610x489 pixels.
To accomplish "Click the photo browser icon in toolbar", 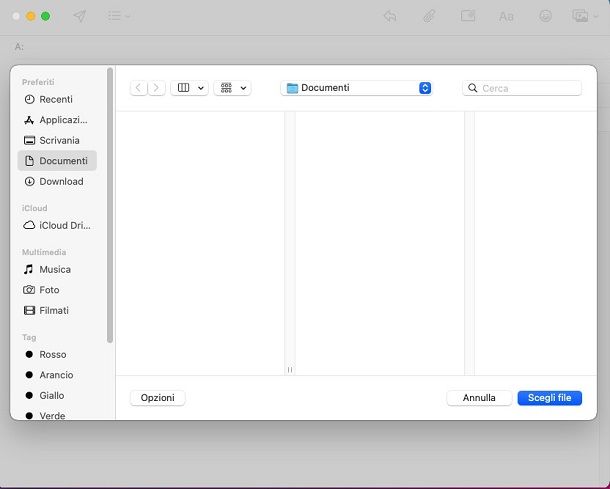I will click(580, 16).
